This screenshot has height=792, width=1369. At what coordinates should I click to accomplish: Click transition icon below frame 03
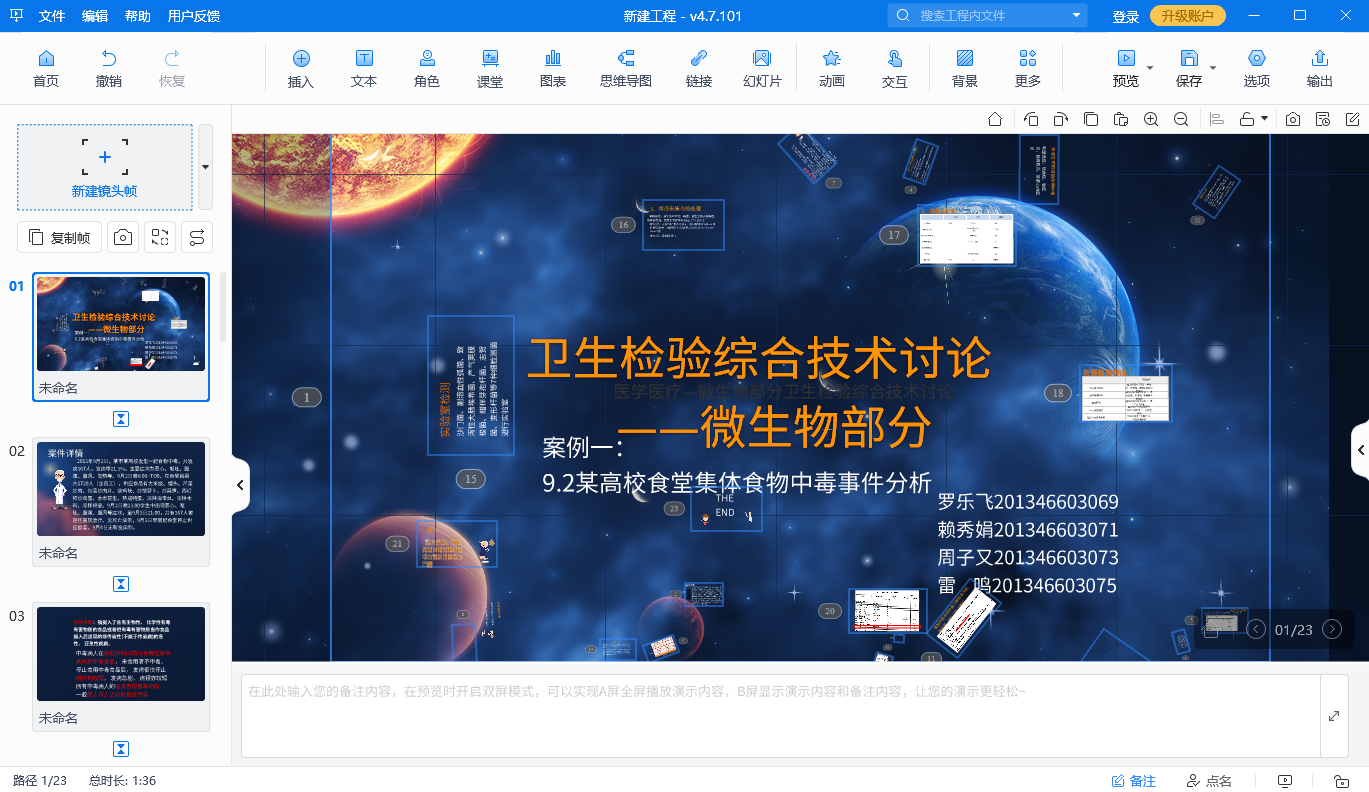pos(121,749)
